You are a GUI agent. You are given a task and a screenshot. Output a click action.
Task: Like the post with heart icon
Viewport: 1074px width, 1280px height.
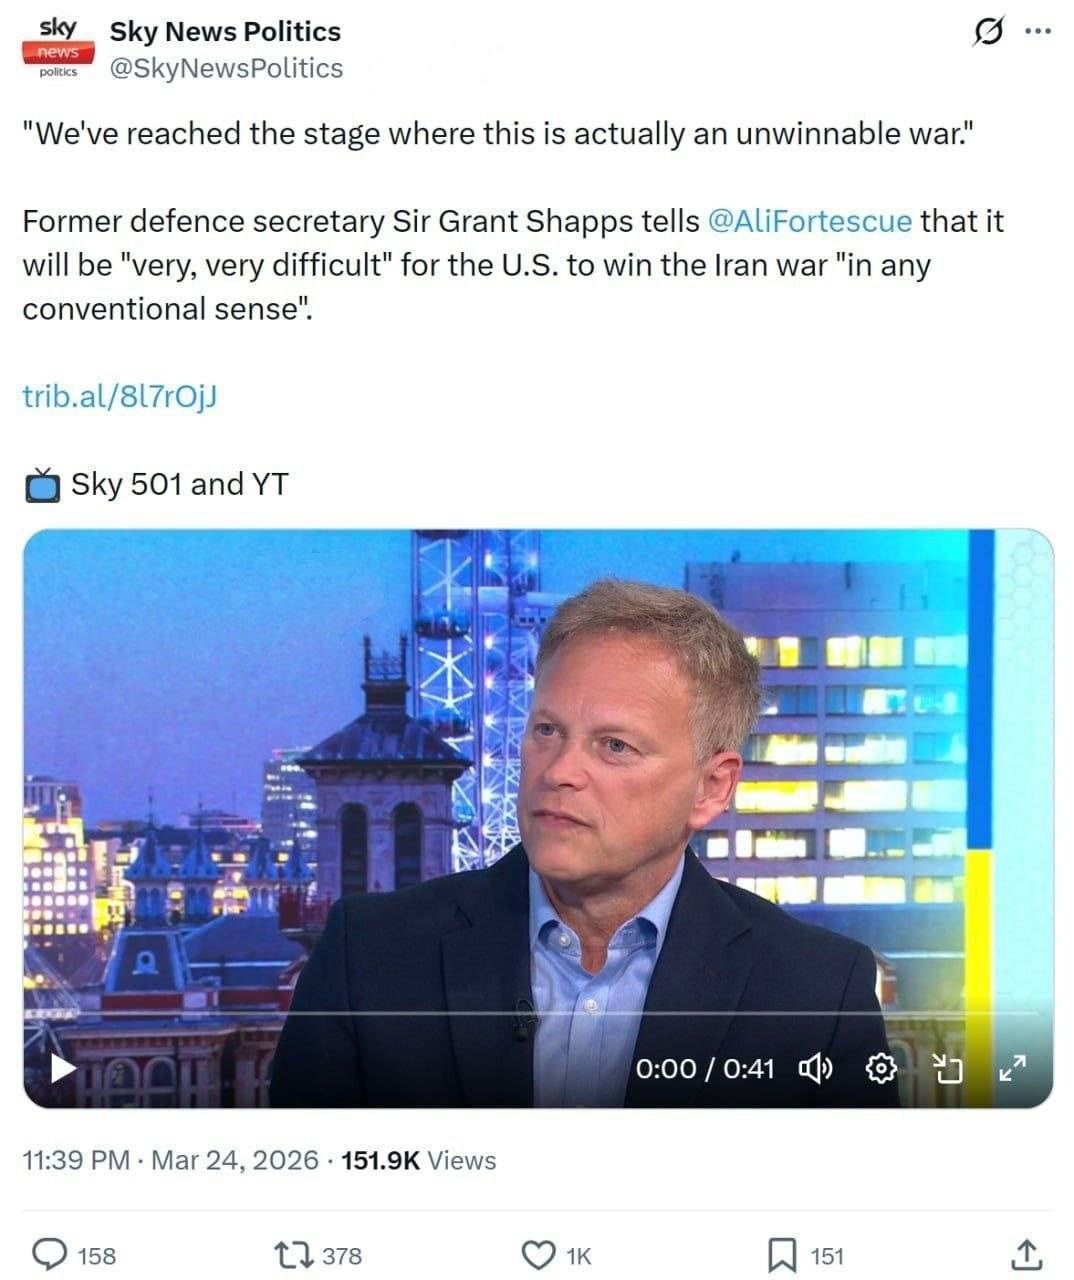539,1255
